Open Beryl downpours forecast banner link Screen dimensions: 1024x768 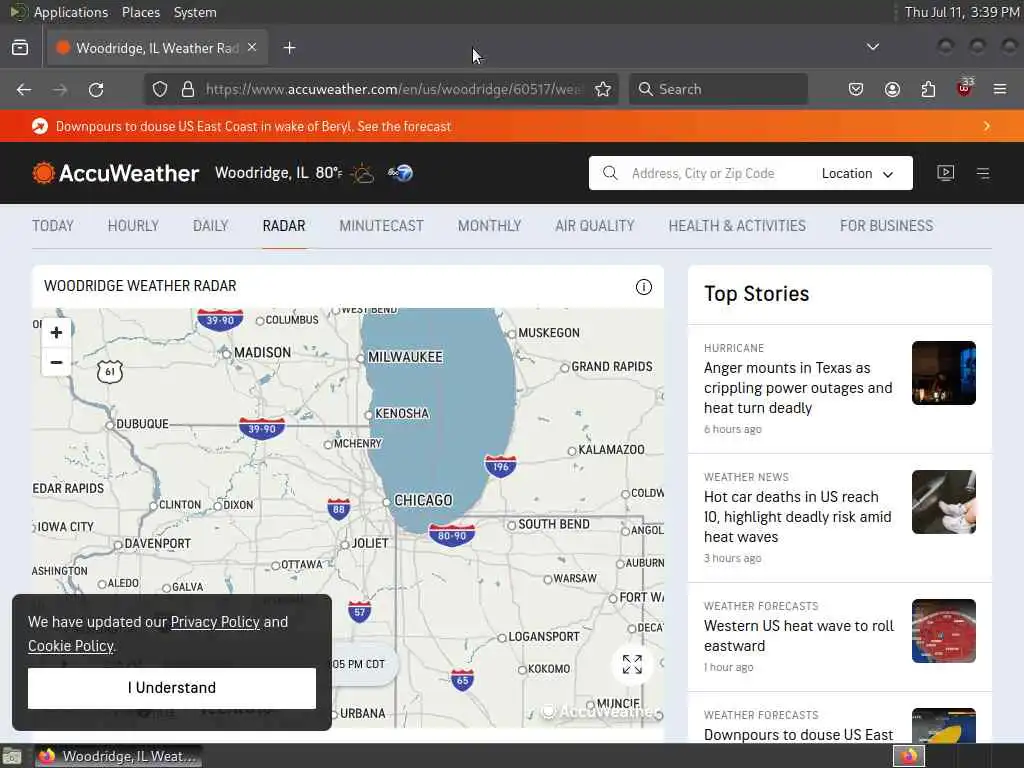click(x=253, y=127)
